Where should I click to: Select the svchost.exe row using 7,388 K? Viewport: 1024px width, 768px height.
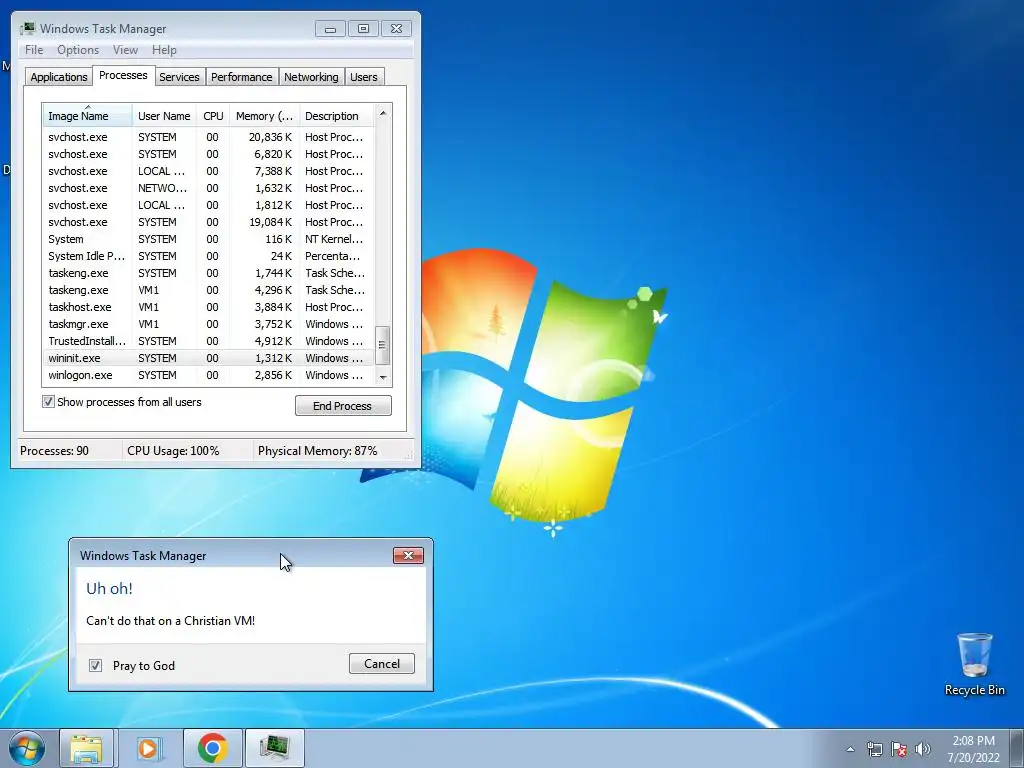(208, 171)
